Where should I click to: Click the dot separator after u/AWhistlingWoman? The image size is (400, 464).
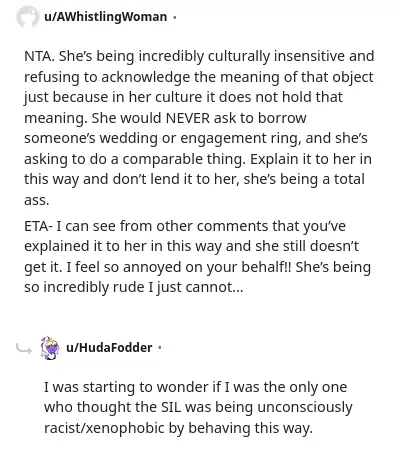(174, 17)
